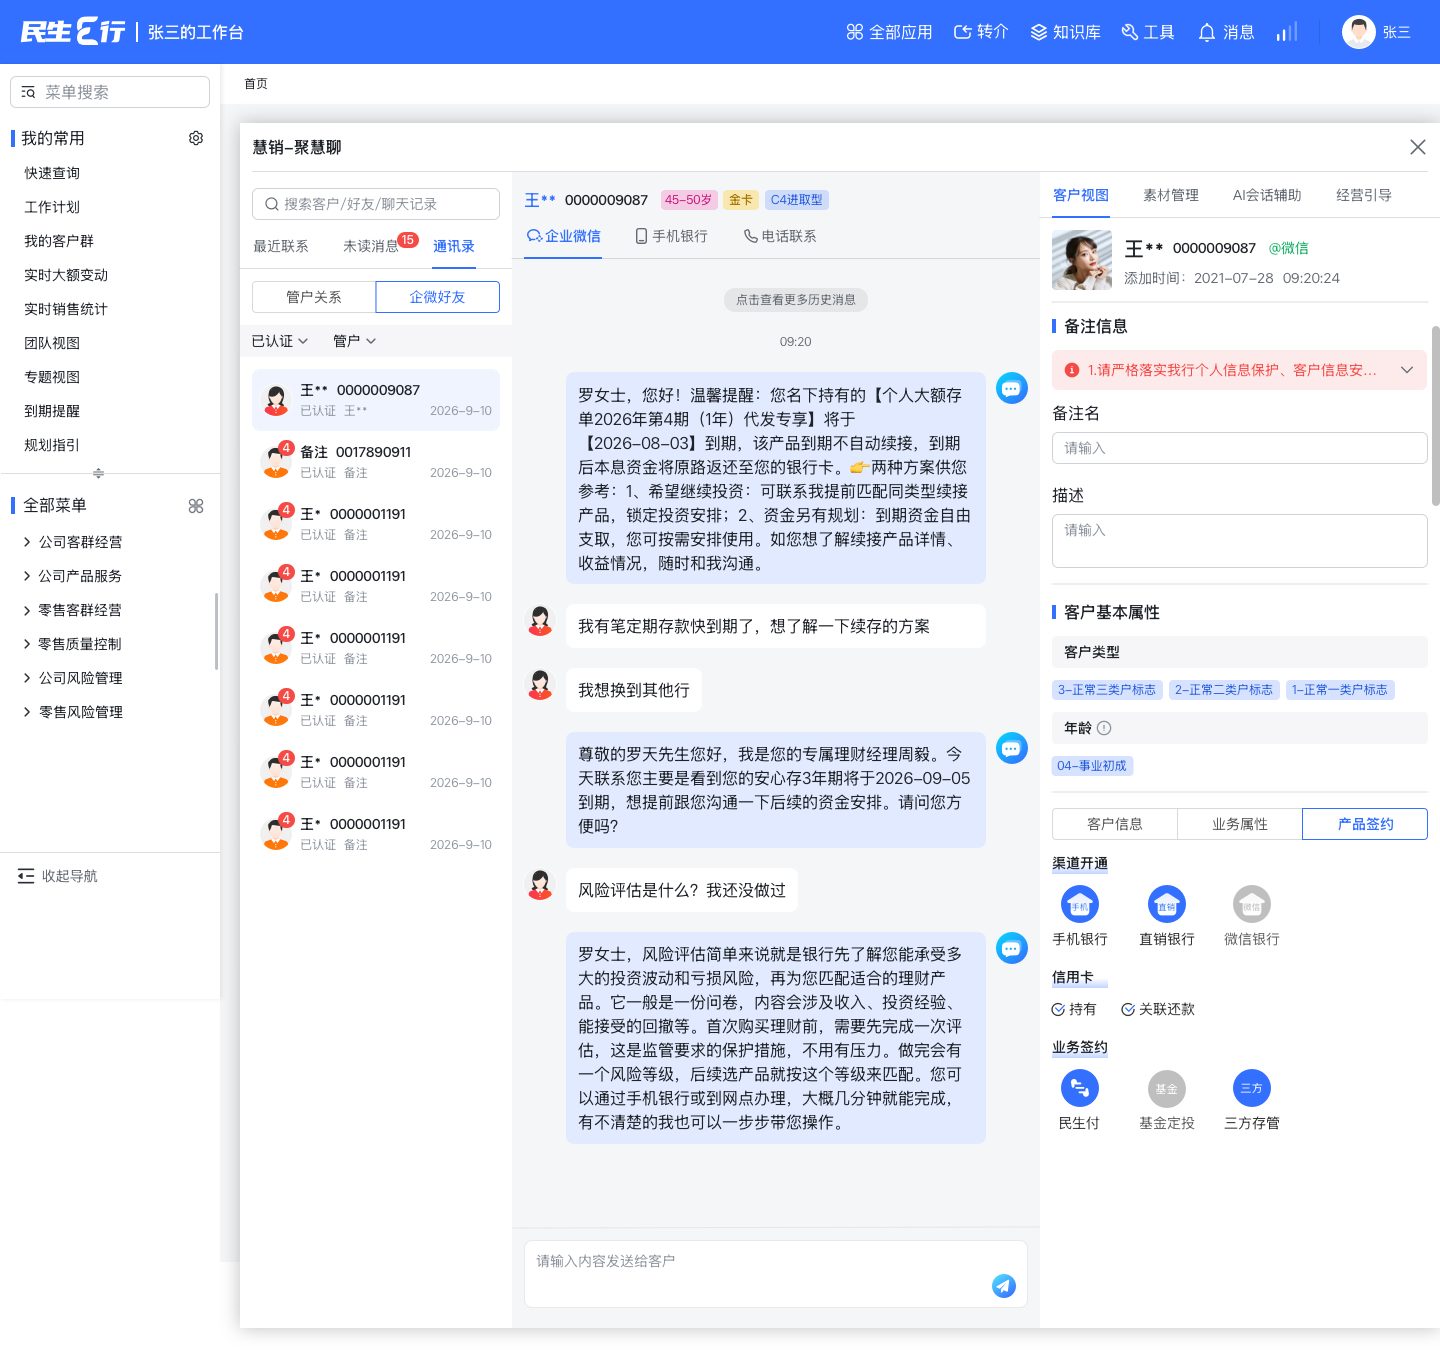Click the 转介 referral icon
The width and height of the screenshot is (1440, 1352).
click(962, 32)
